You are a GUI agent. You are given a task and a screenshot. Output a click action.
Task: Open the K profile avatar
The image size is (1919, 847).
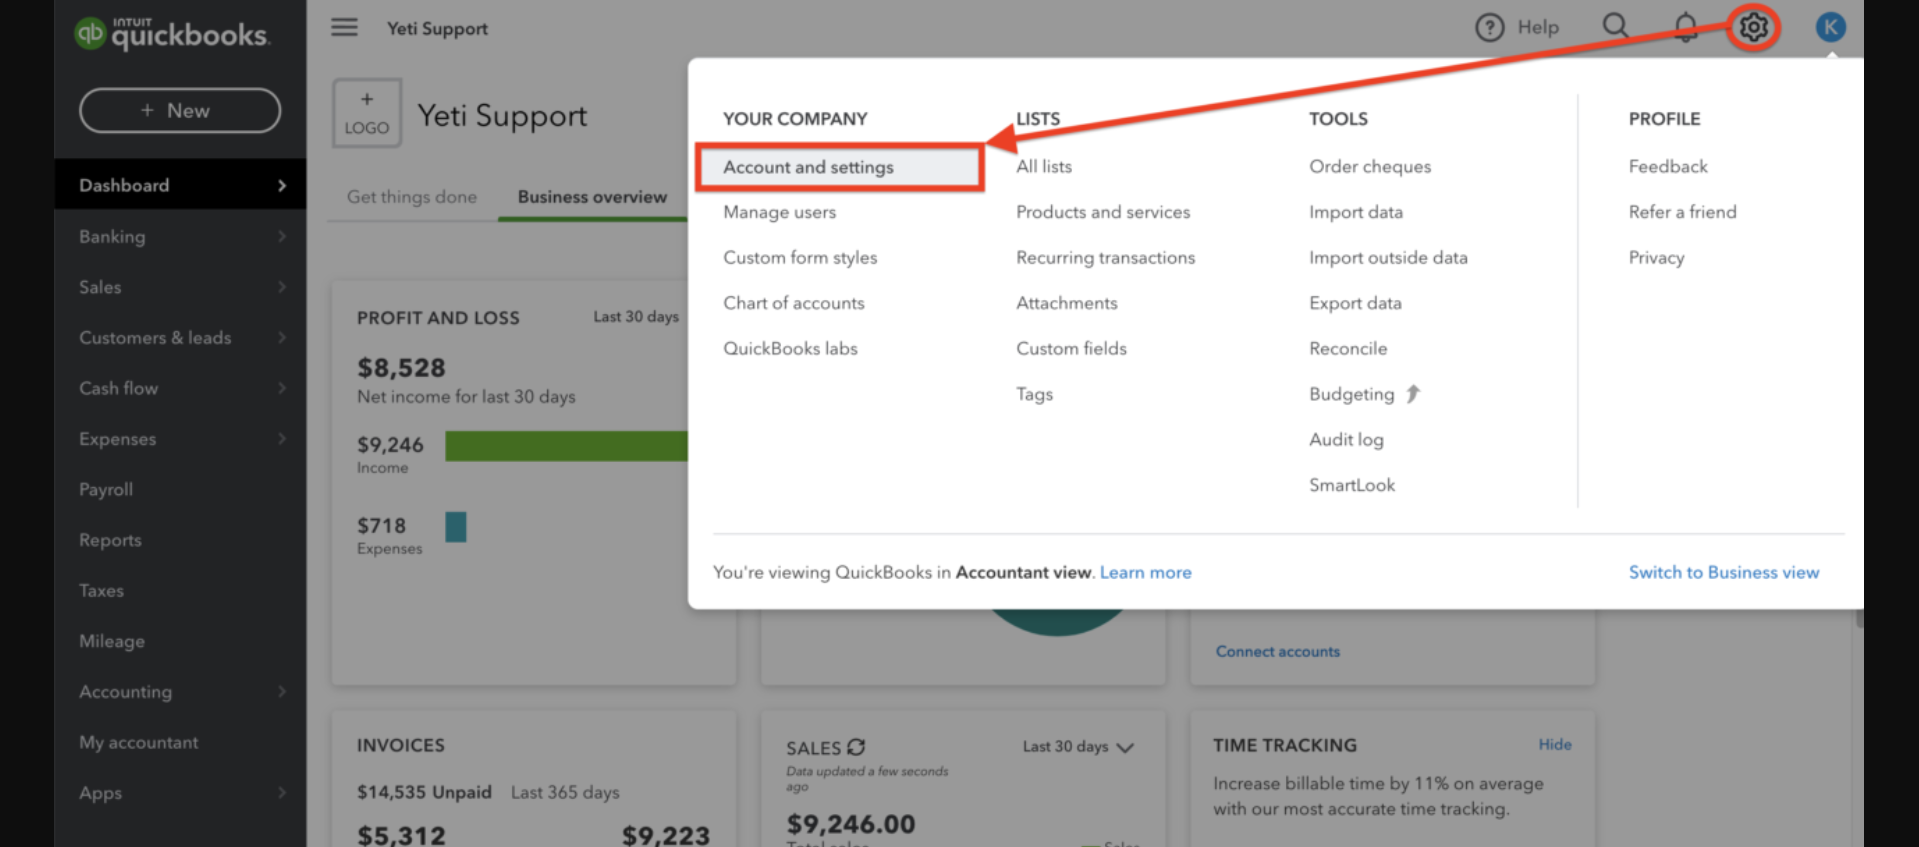[x=1830, y=27]
